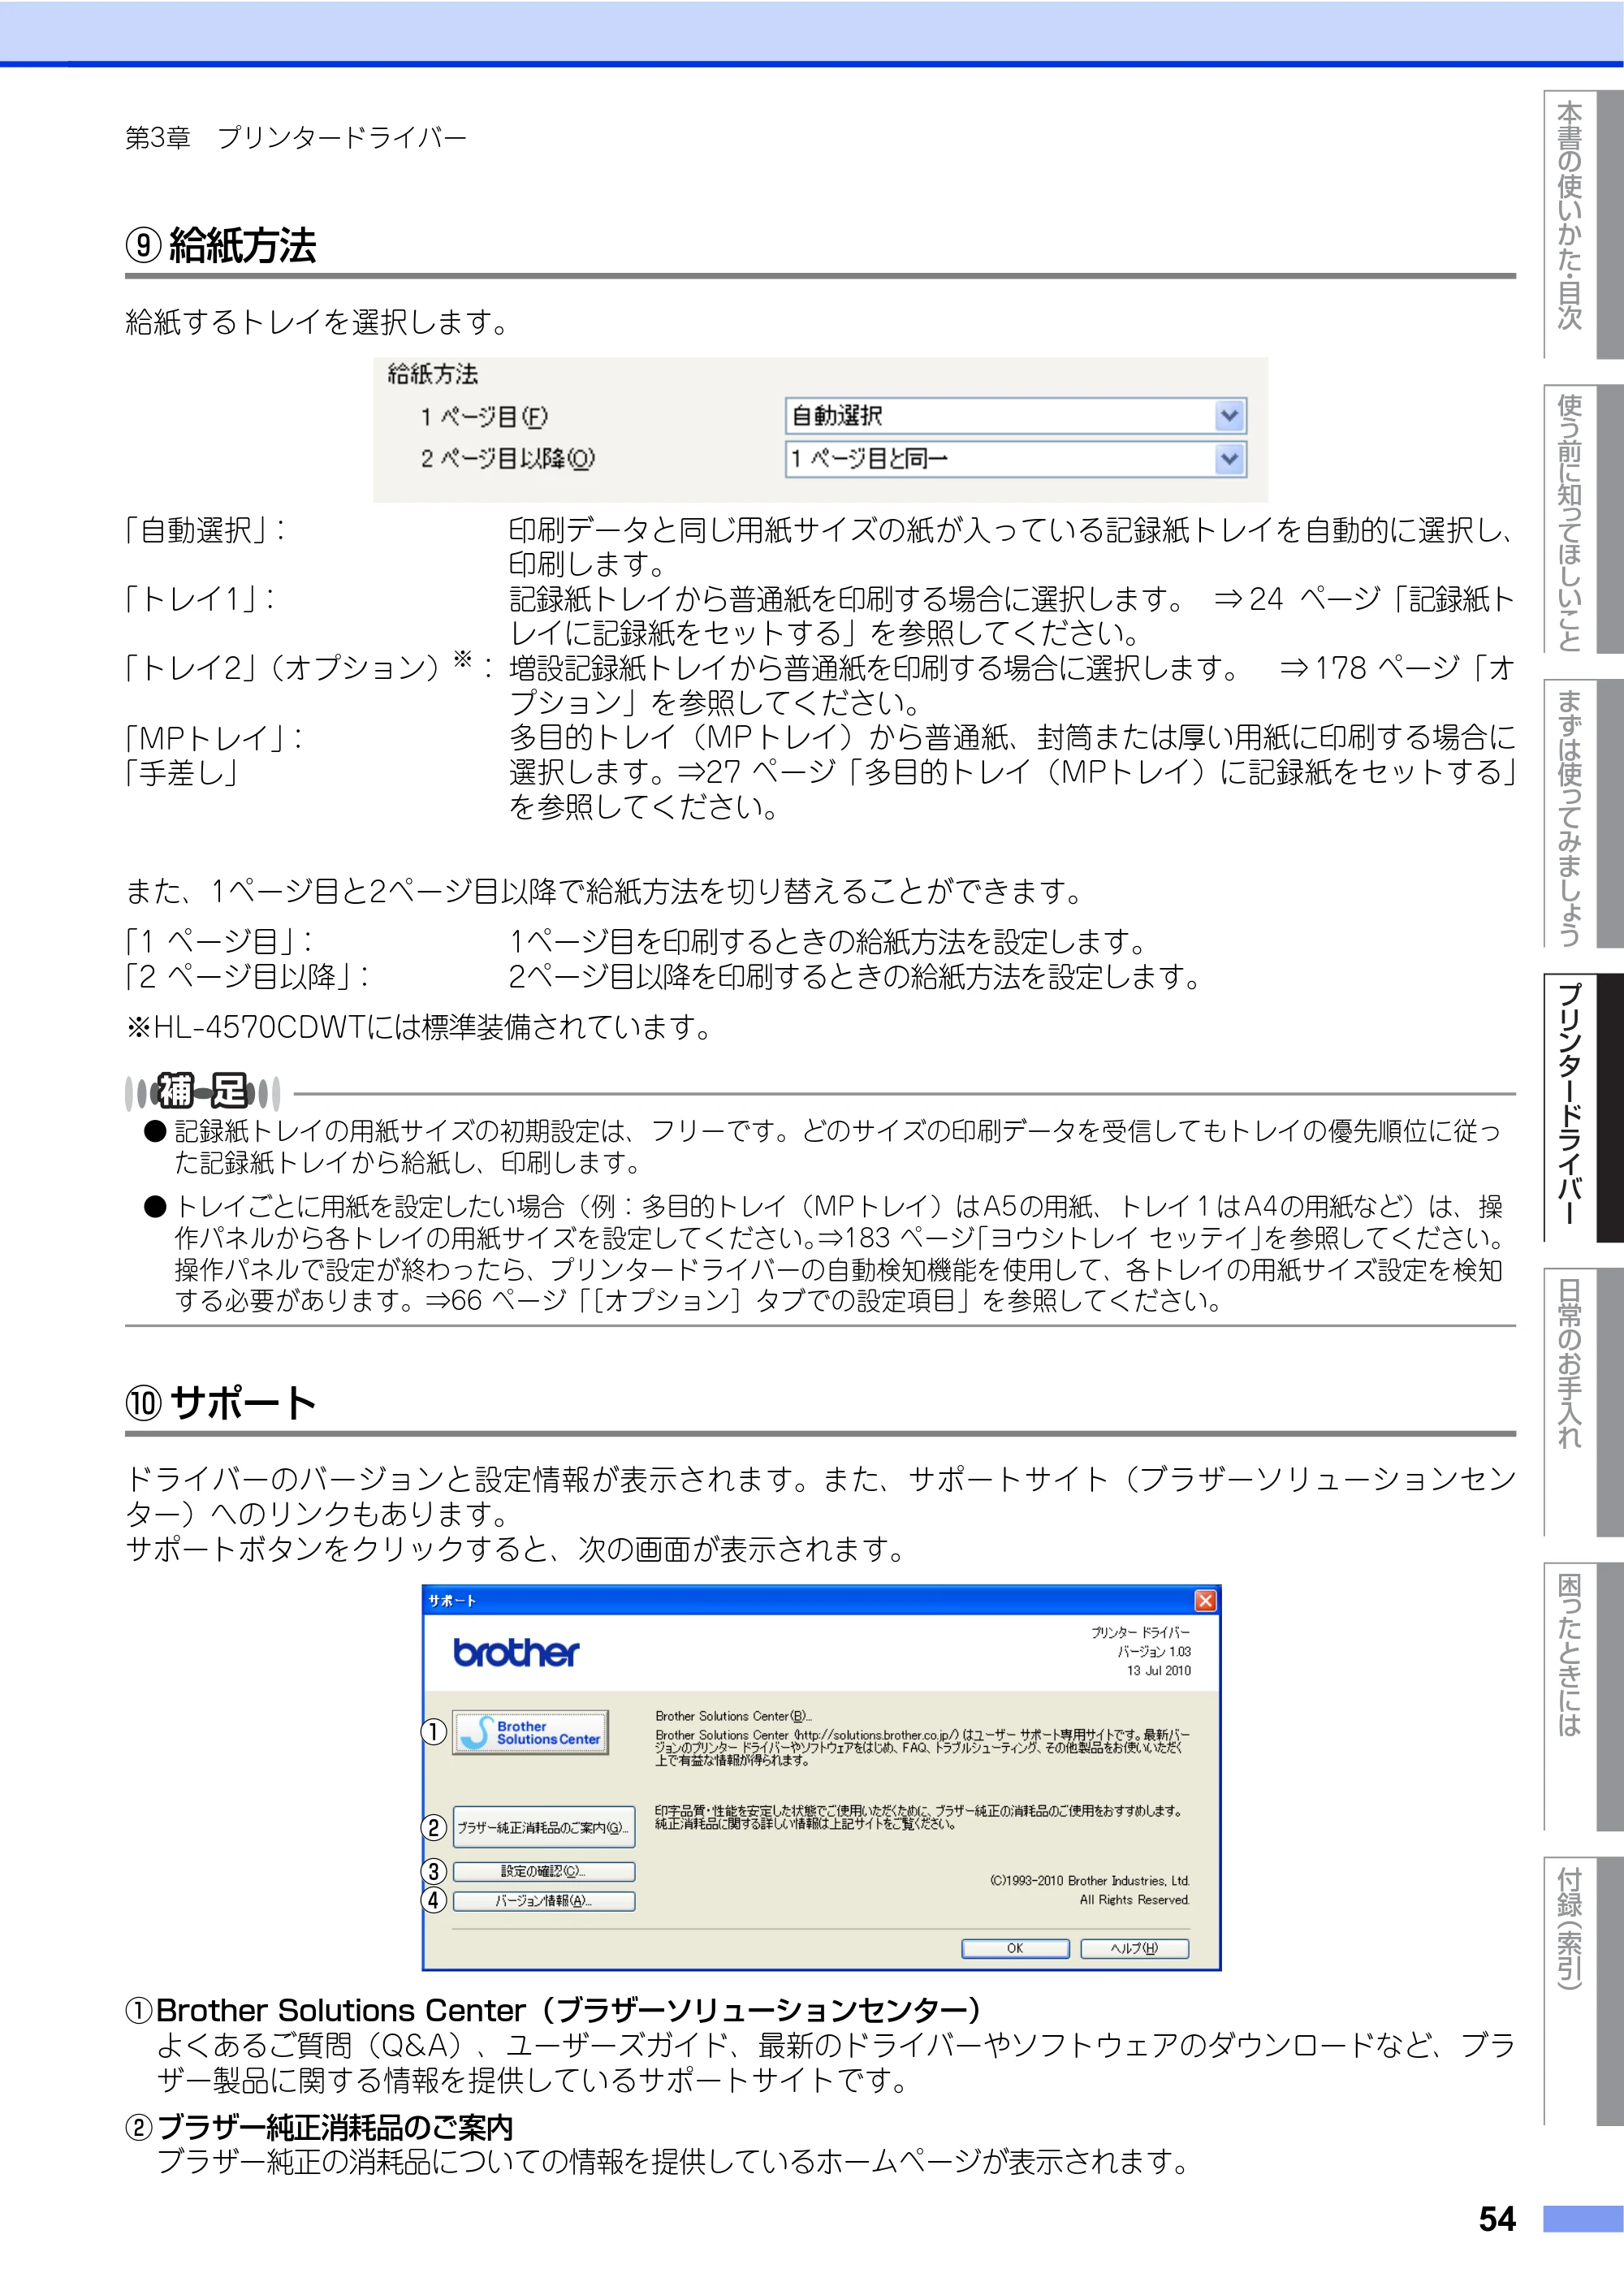Click the 設定の確認 button
1624x2295 pixels.
544,1871
